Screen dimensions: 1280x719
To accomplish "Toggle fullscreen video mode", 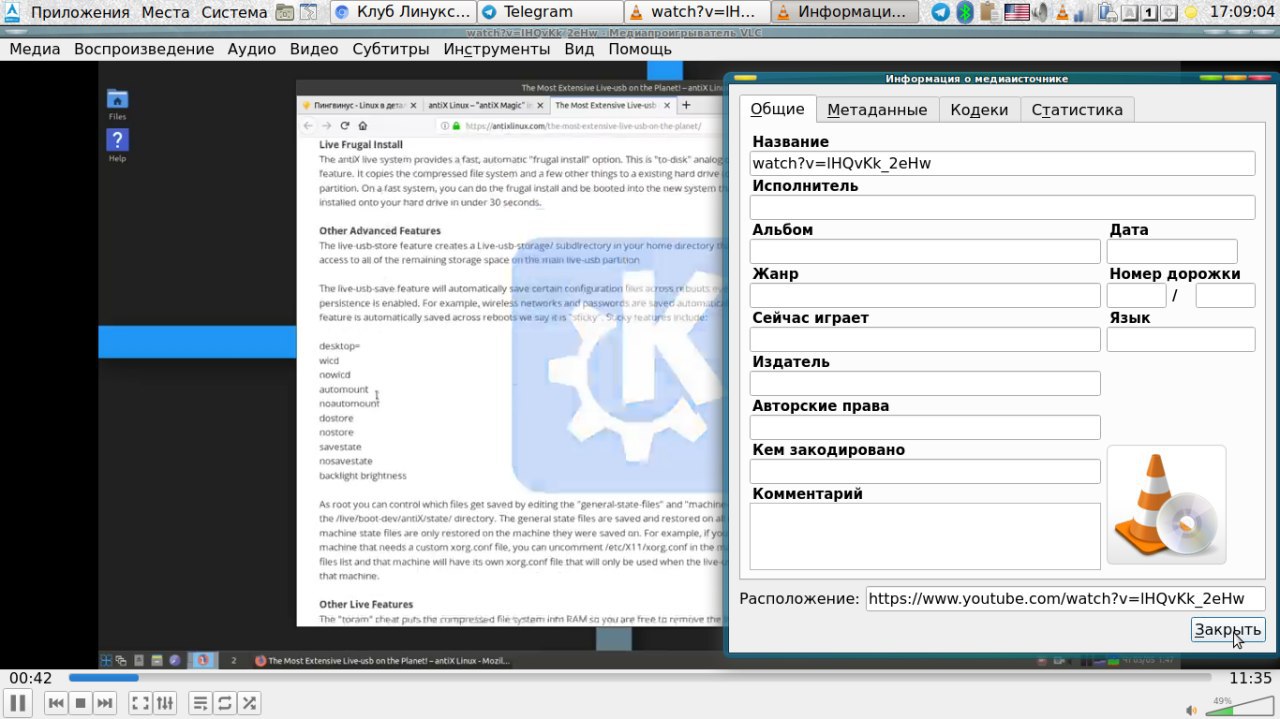I will point(141,703).
